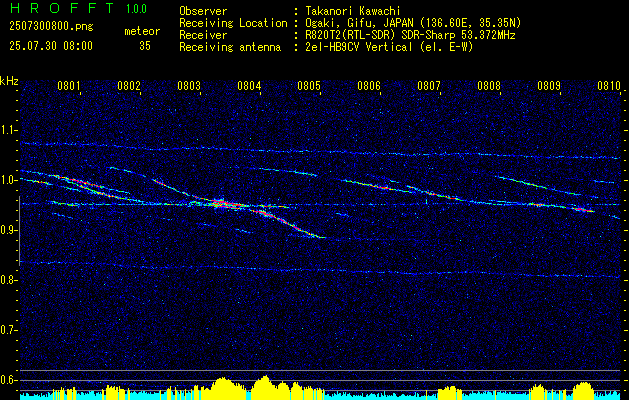Click the 0.8 frequency axis label
Screen dimensions: 629x400
pyautogui.click(x=8, y=280)
